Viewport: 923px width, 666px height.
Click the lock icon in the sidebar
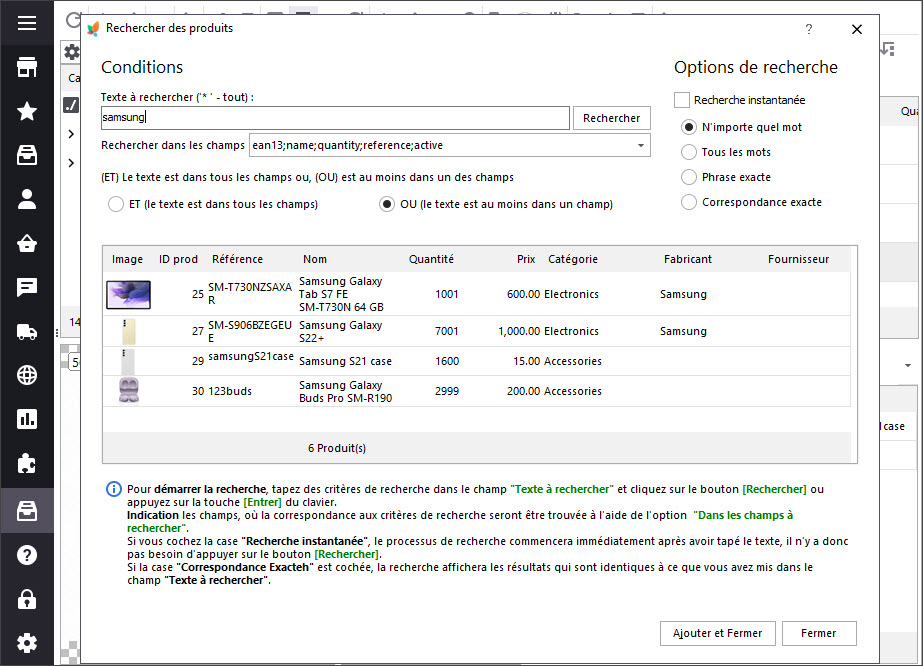point(27,599)
